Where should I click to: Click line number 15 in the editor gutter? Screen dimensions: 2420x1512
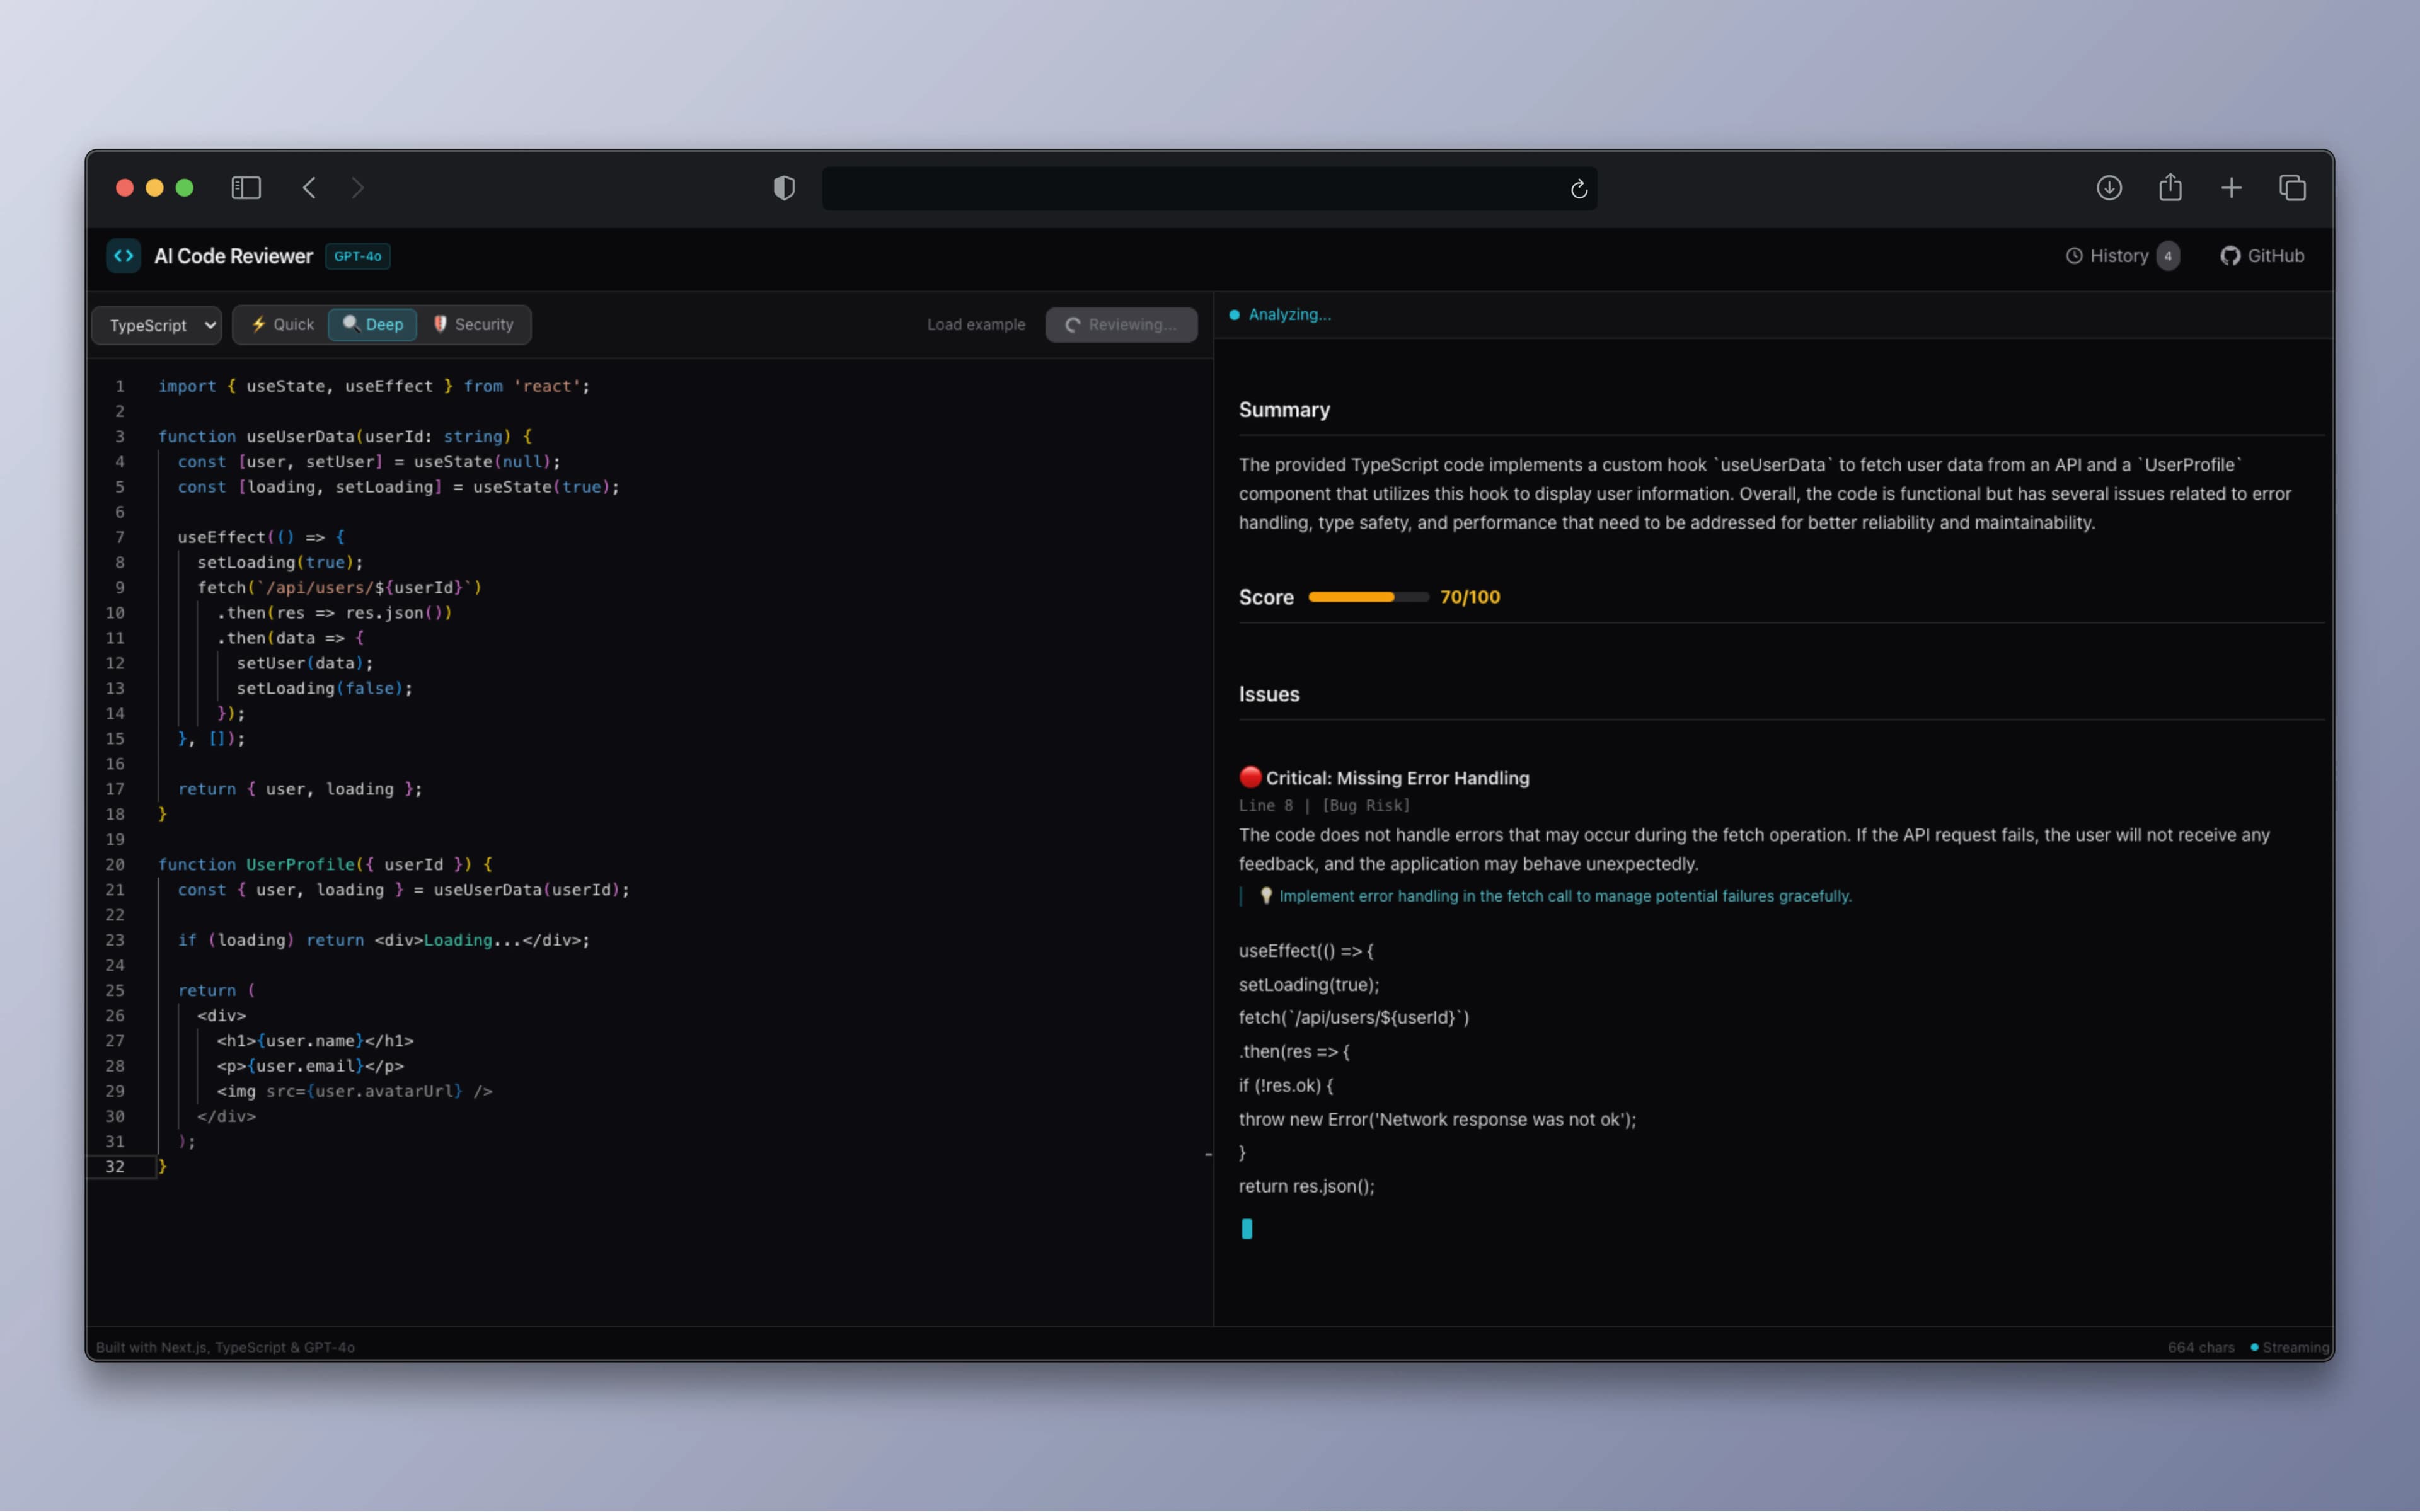pos(115,739)
